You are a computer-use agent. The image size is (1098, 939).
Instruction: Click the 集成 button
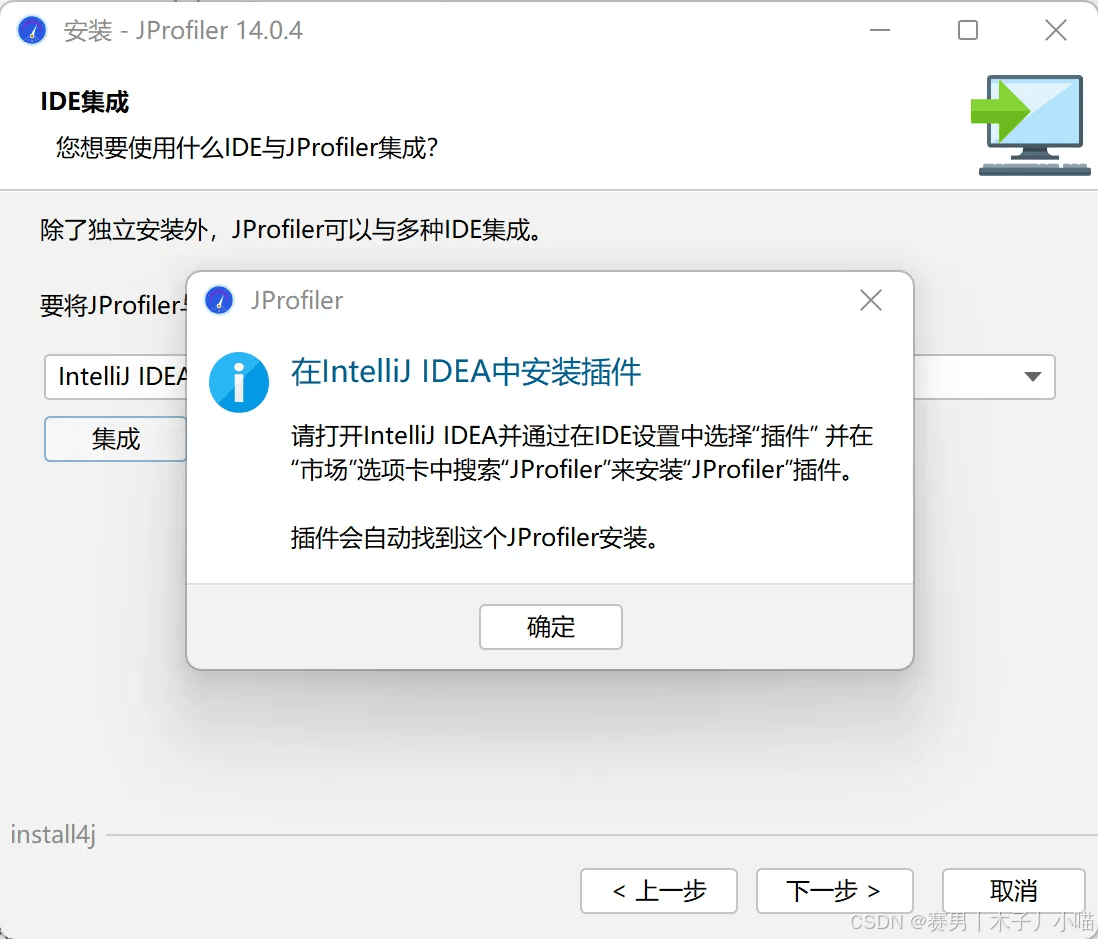[116, 439]
